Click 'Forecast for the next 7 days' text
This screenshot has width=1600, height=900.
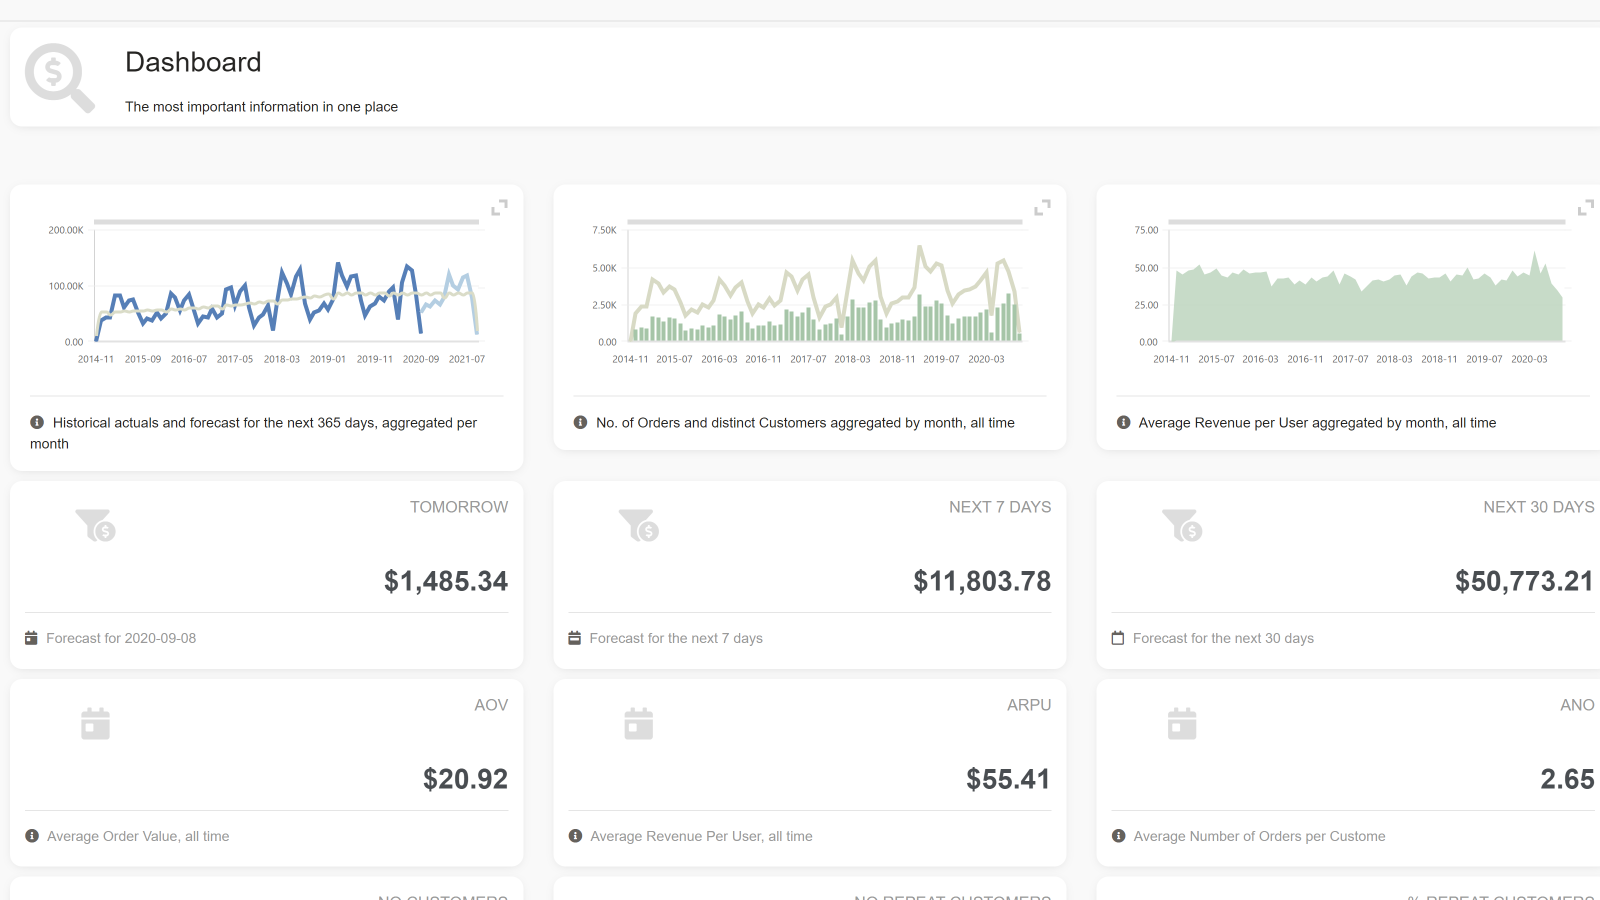click(x=676, y=638)
